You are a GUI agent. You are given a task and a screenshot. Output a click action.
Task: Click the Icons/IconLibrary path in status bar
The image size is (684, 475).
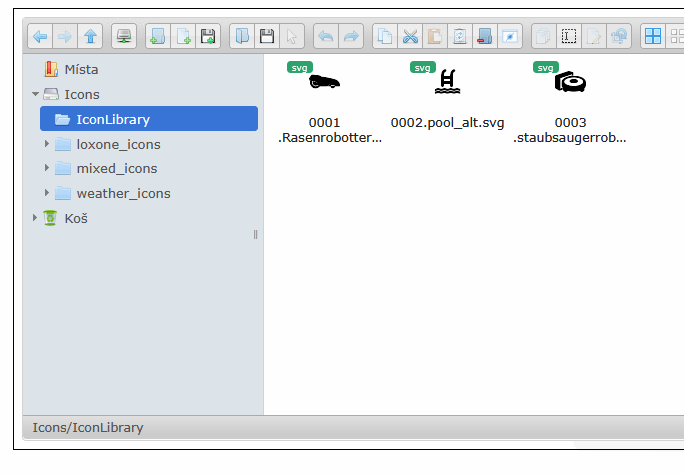point(88,427)
